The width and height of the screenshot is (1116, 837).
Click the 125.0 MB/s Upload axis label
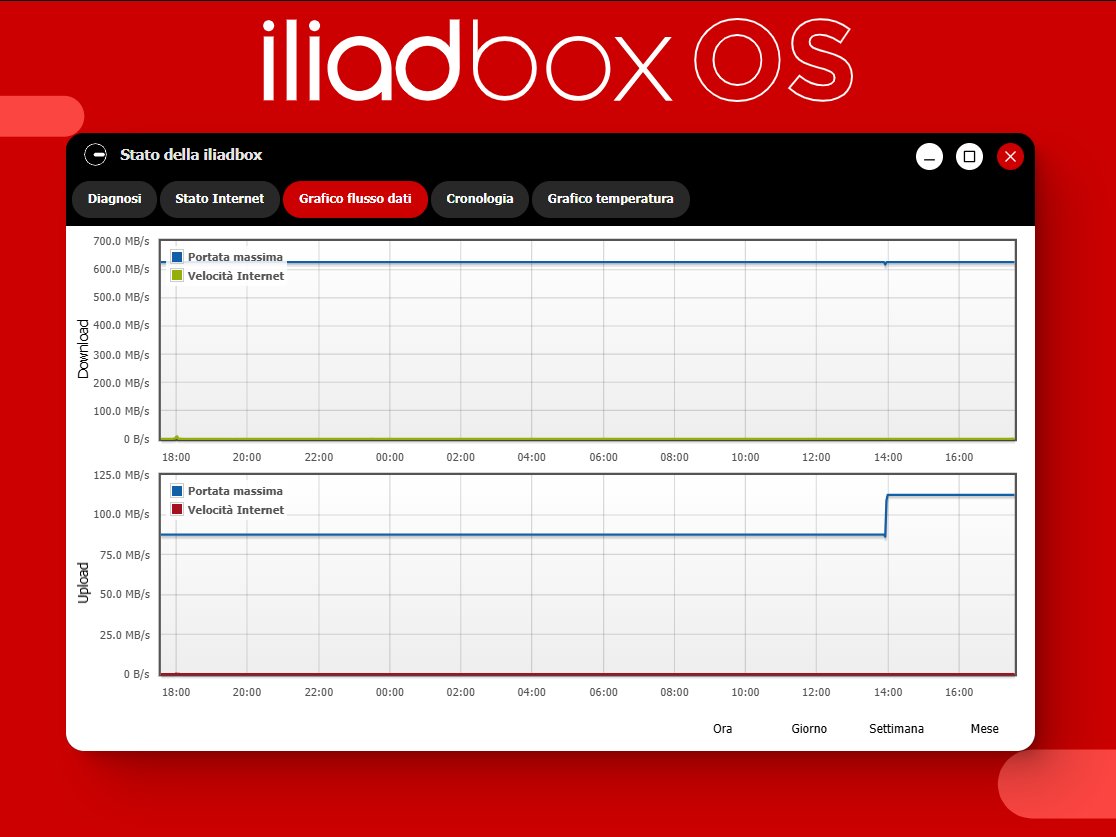click(x=121, y=475)
